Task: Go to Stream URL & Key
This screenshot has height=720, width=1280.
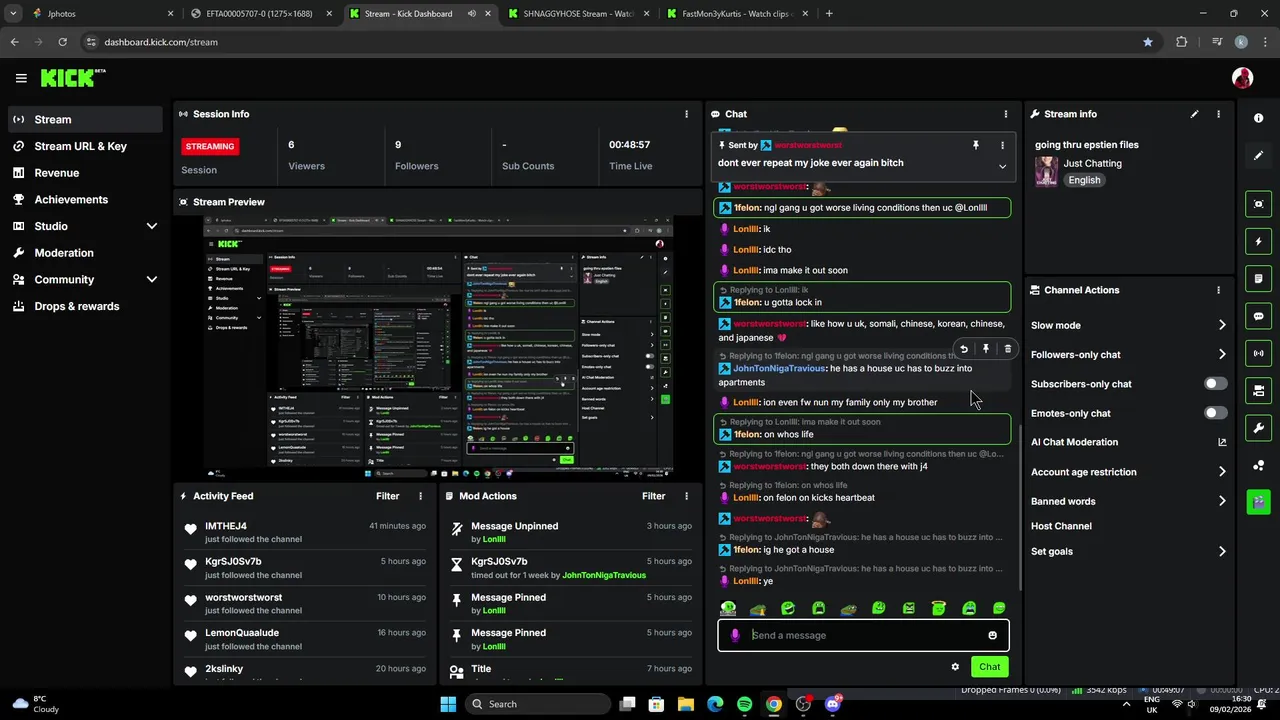Action: click(x=85, y=146)
